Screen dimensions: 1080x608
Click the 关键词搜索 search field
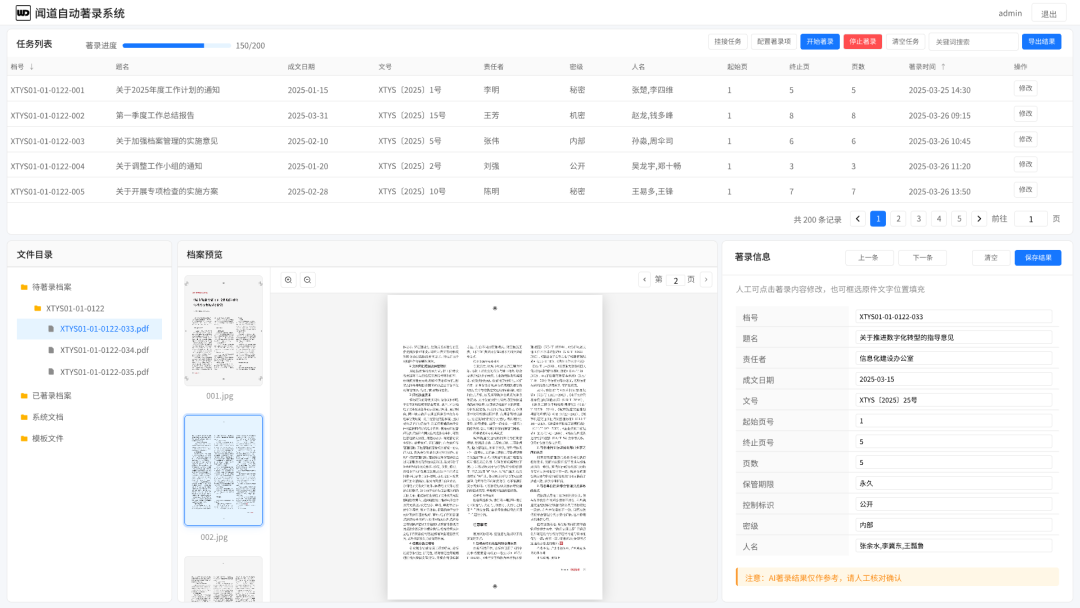[973, 42]
